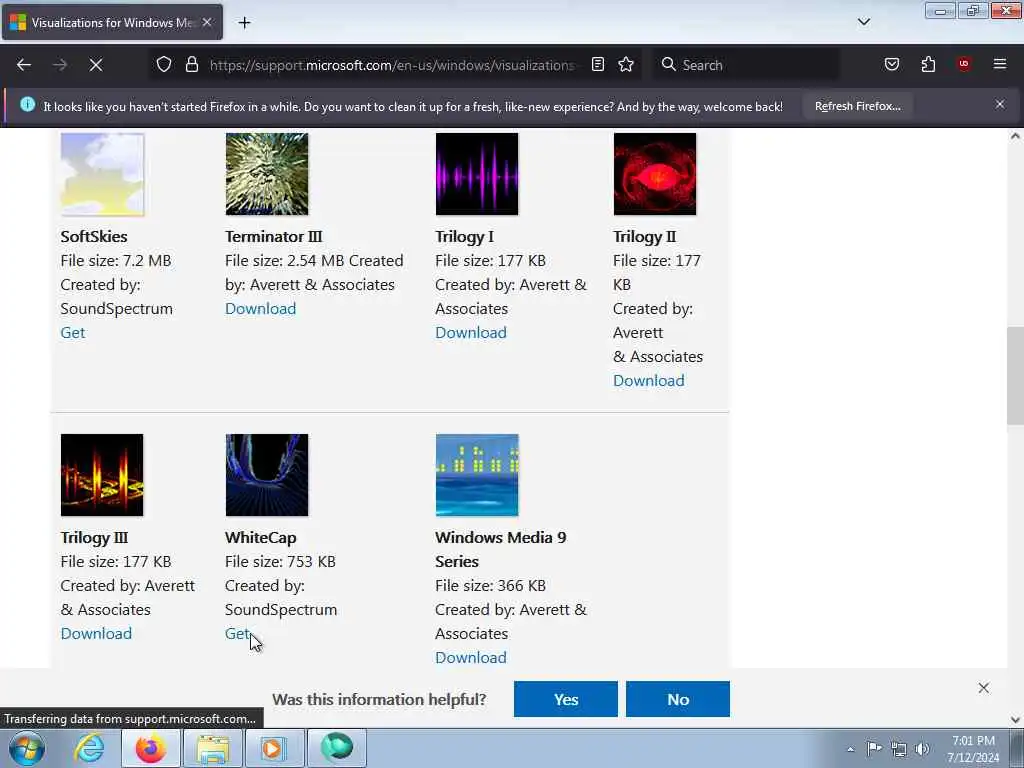Click the WhiteCap thumbnail image

click(x=266, y=475)
